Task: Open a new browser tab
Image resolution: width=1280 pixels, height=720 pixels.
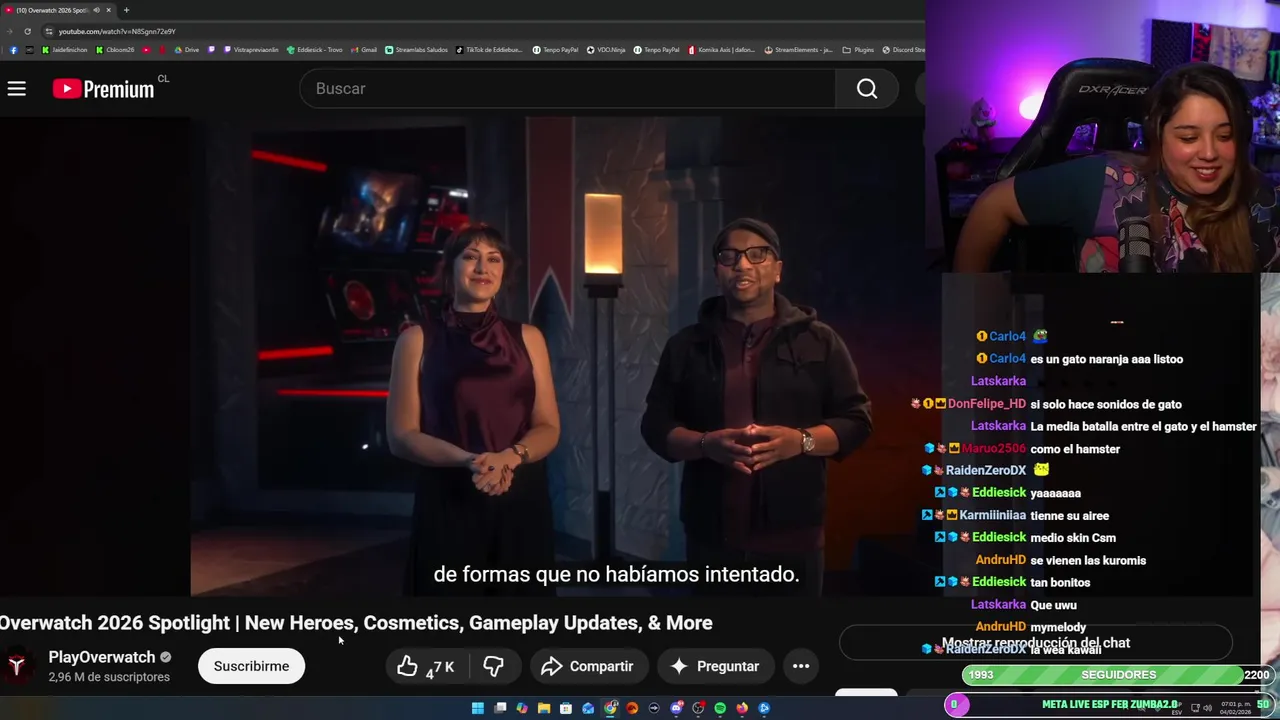Action: tap(126, 10)
